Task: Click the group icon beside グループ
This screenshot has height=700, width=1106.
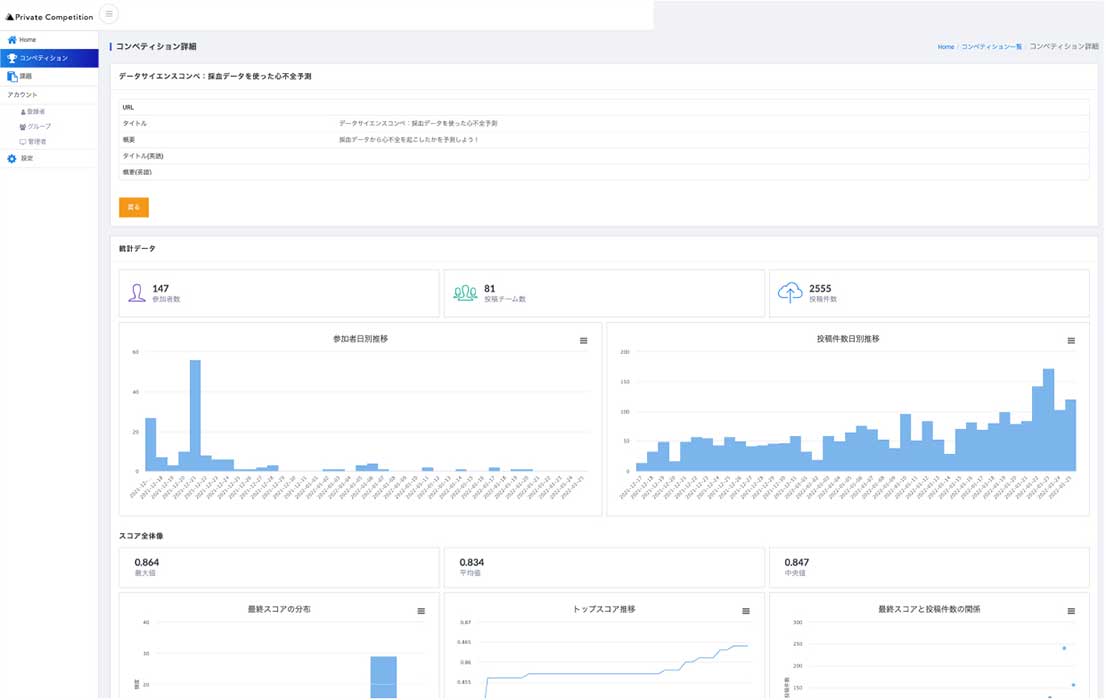Action: point(23,127)
